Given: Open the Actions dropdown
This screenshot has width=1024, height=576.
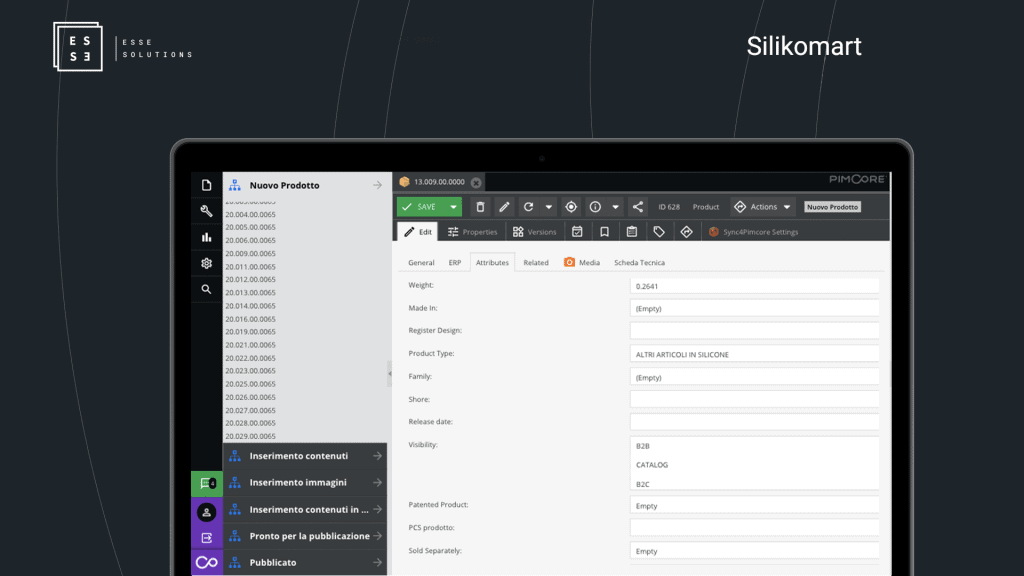Looking at the screenshot, I should point(762,207).
